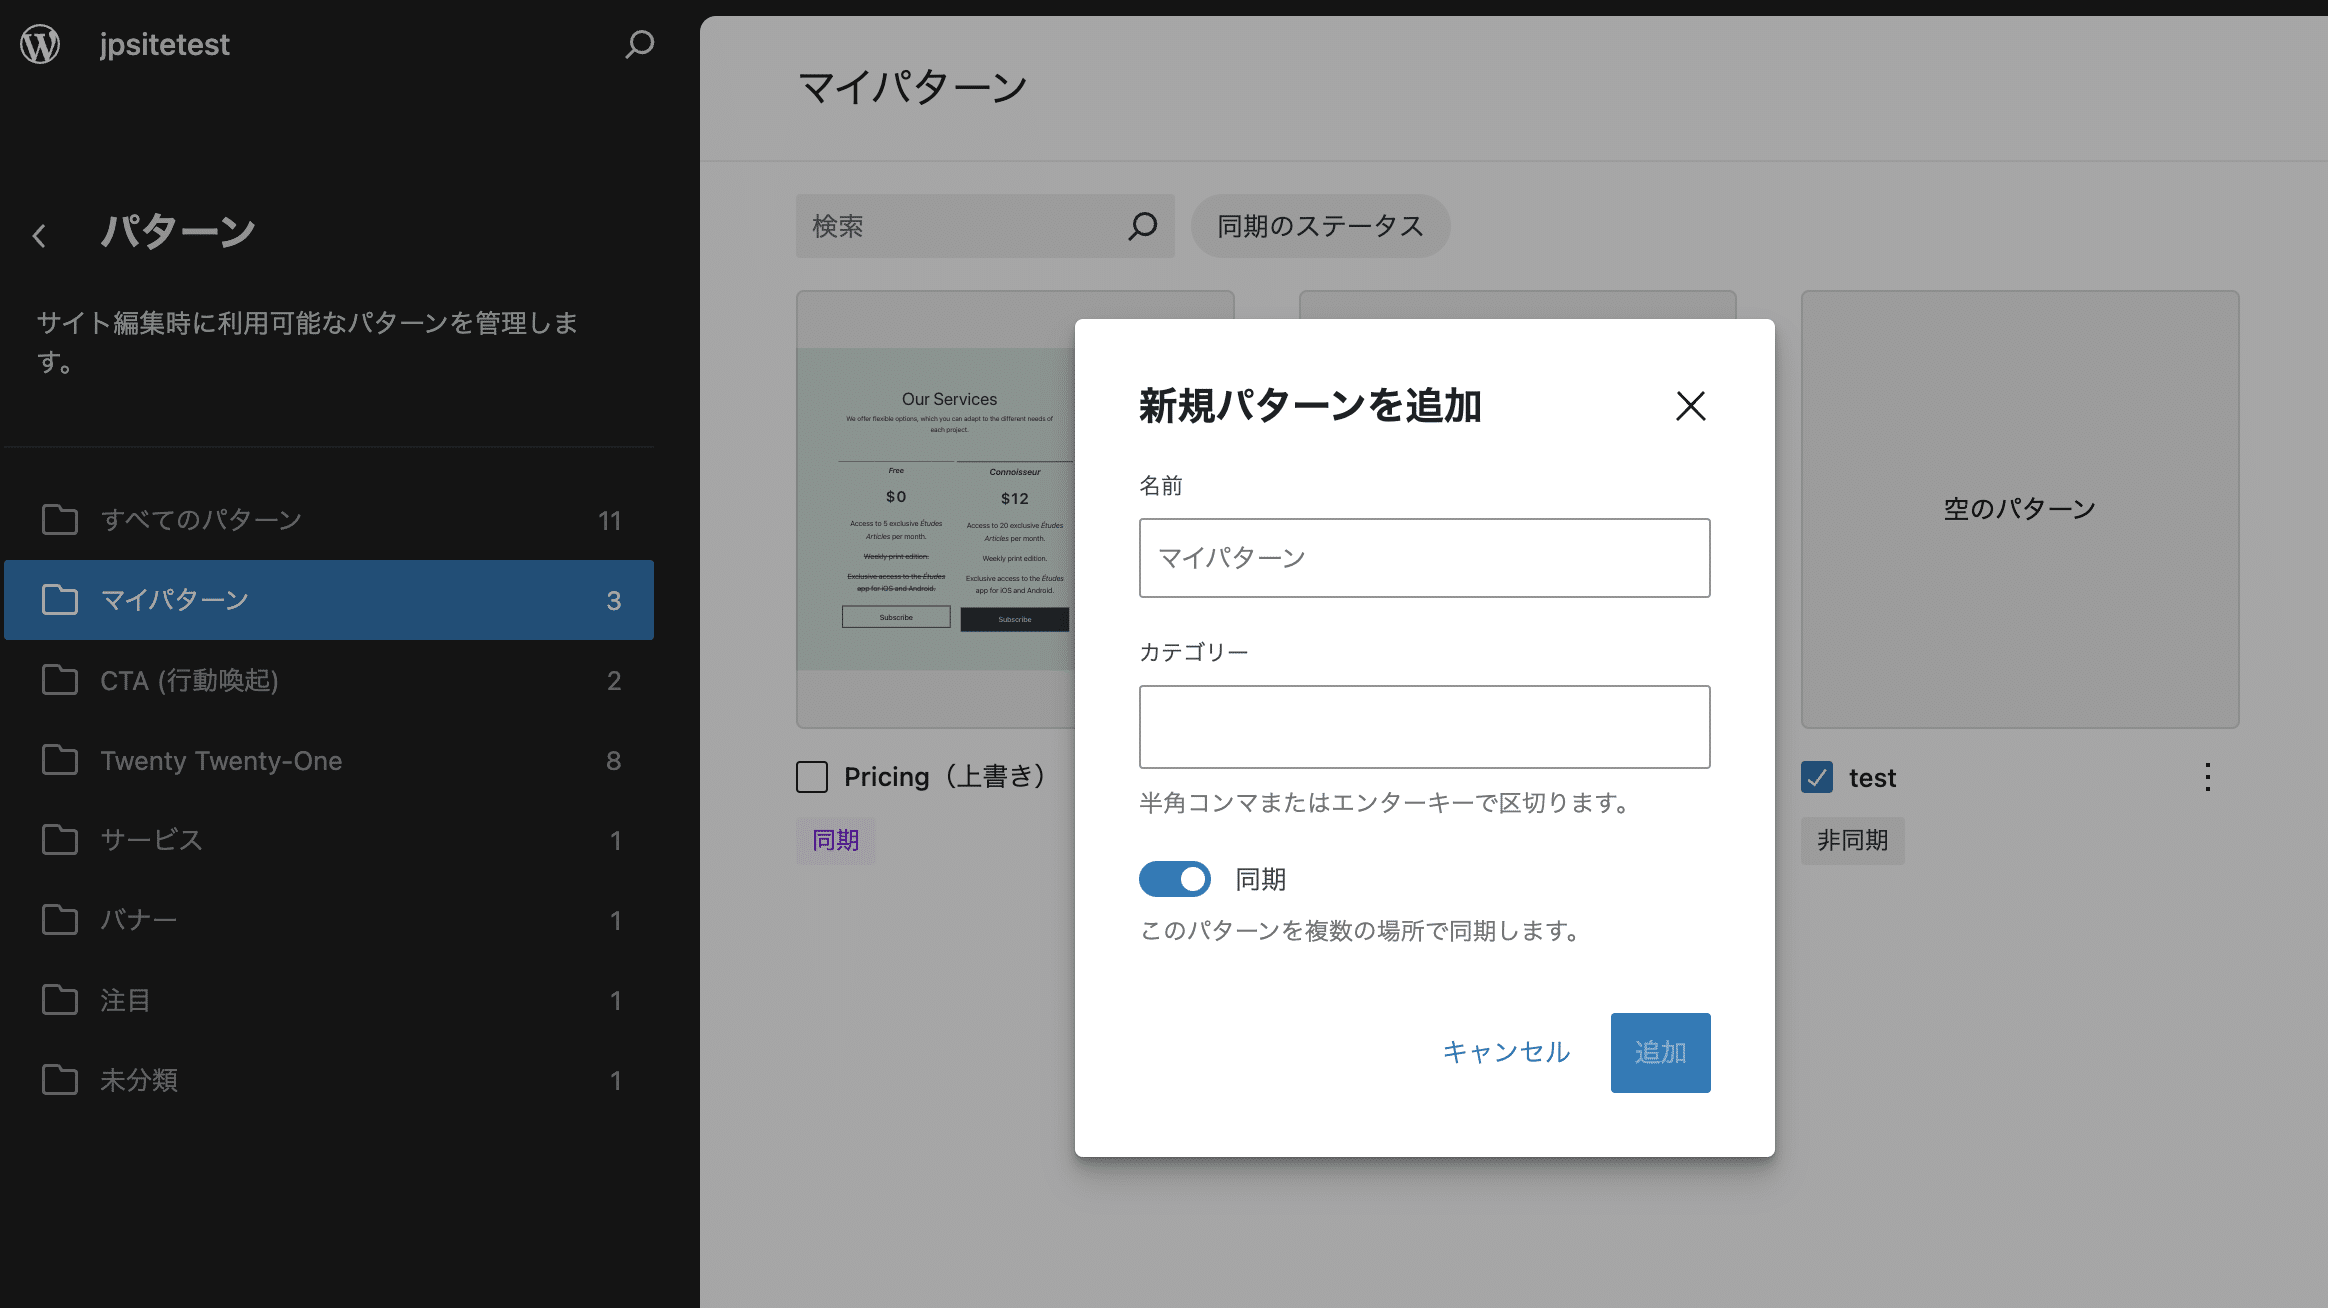Click the カテゴリー input field
Screen dimensions: 2328x1308
pos(1424,727)
